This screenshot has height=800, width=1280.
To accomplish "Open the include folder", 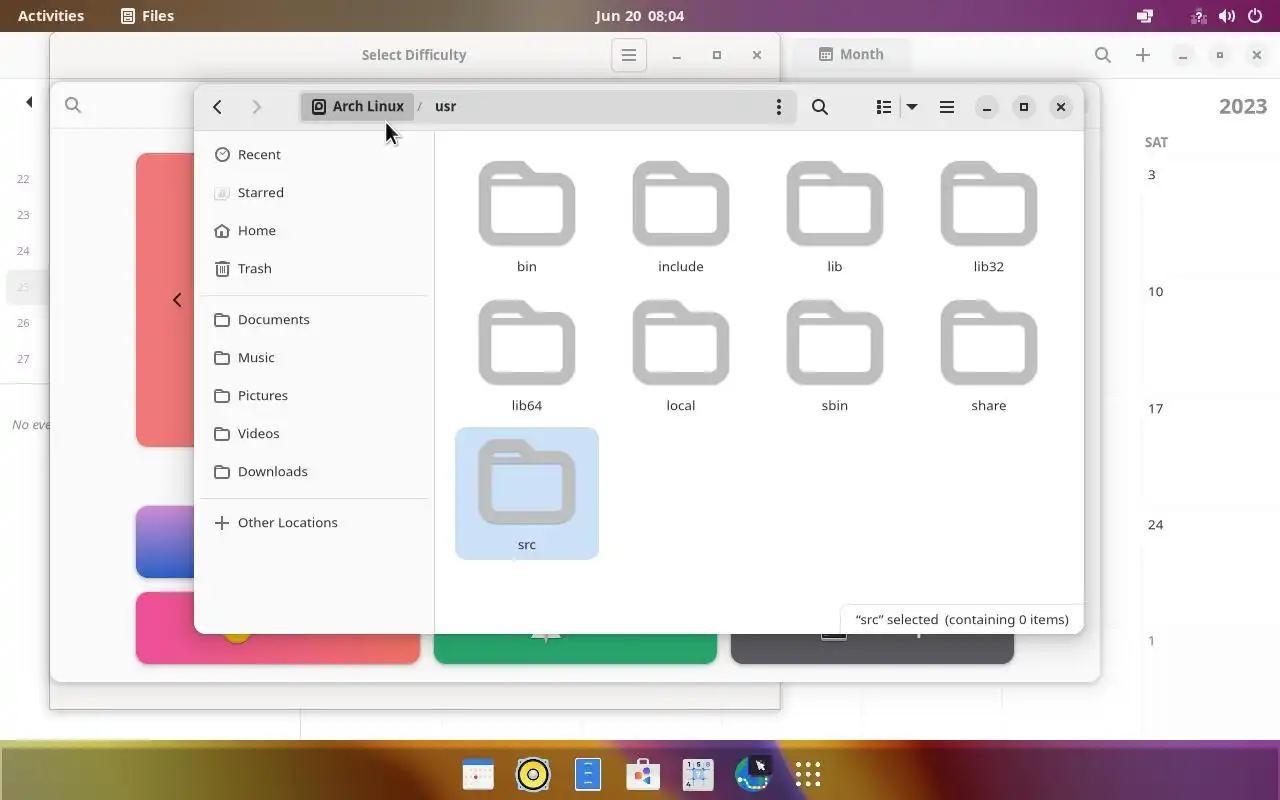I will pos(681,216).
